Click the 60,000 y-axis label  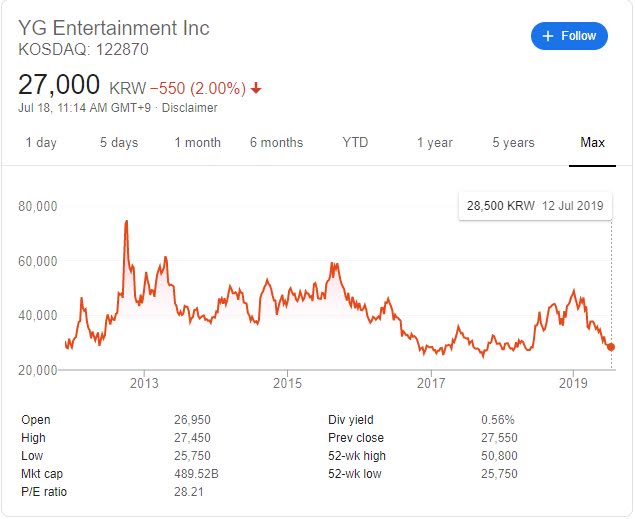pyautogui.click(x=38, y=261)
